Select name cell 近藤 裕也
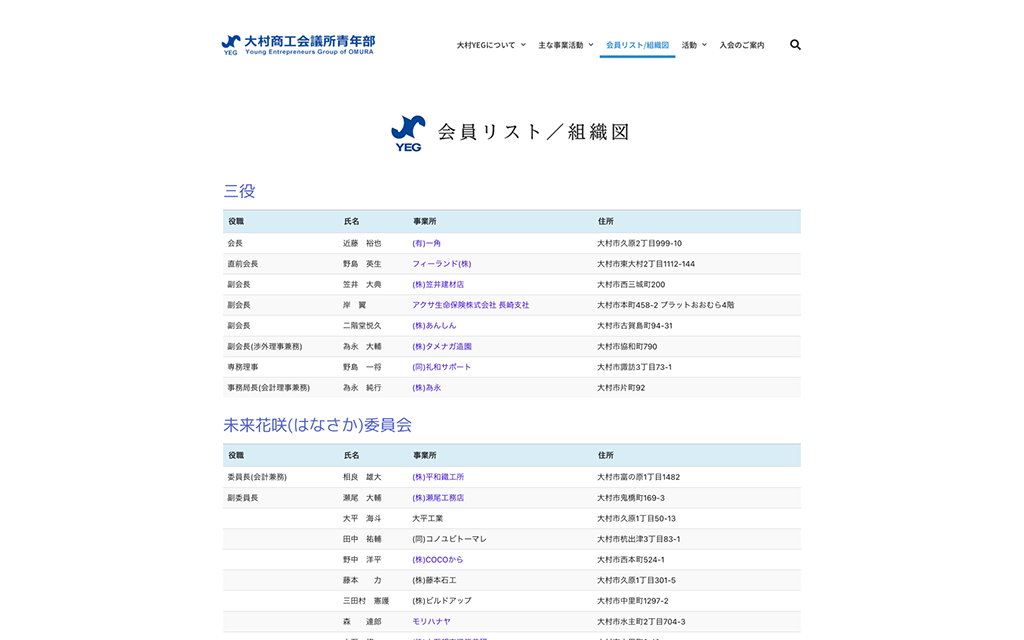Viewport: 1024px width, 640px height. point(362,243)
